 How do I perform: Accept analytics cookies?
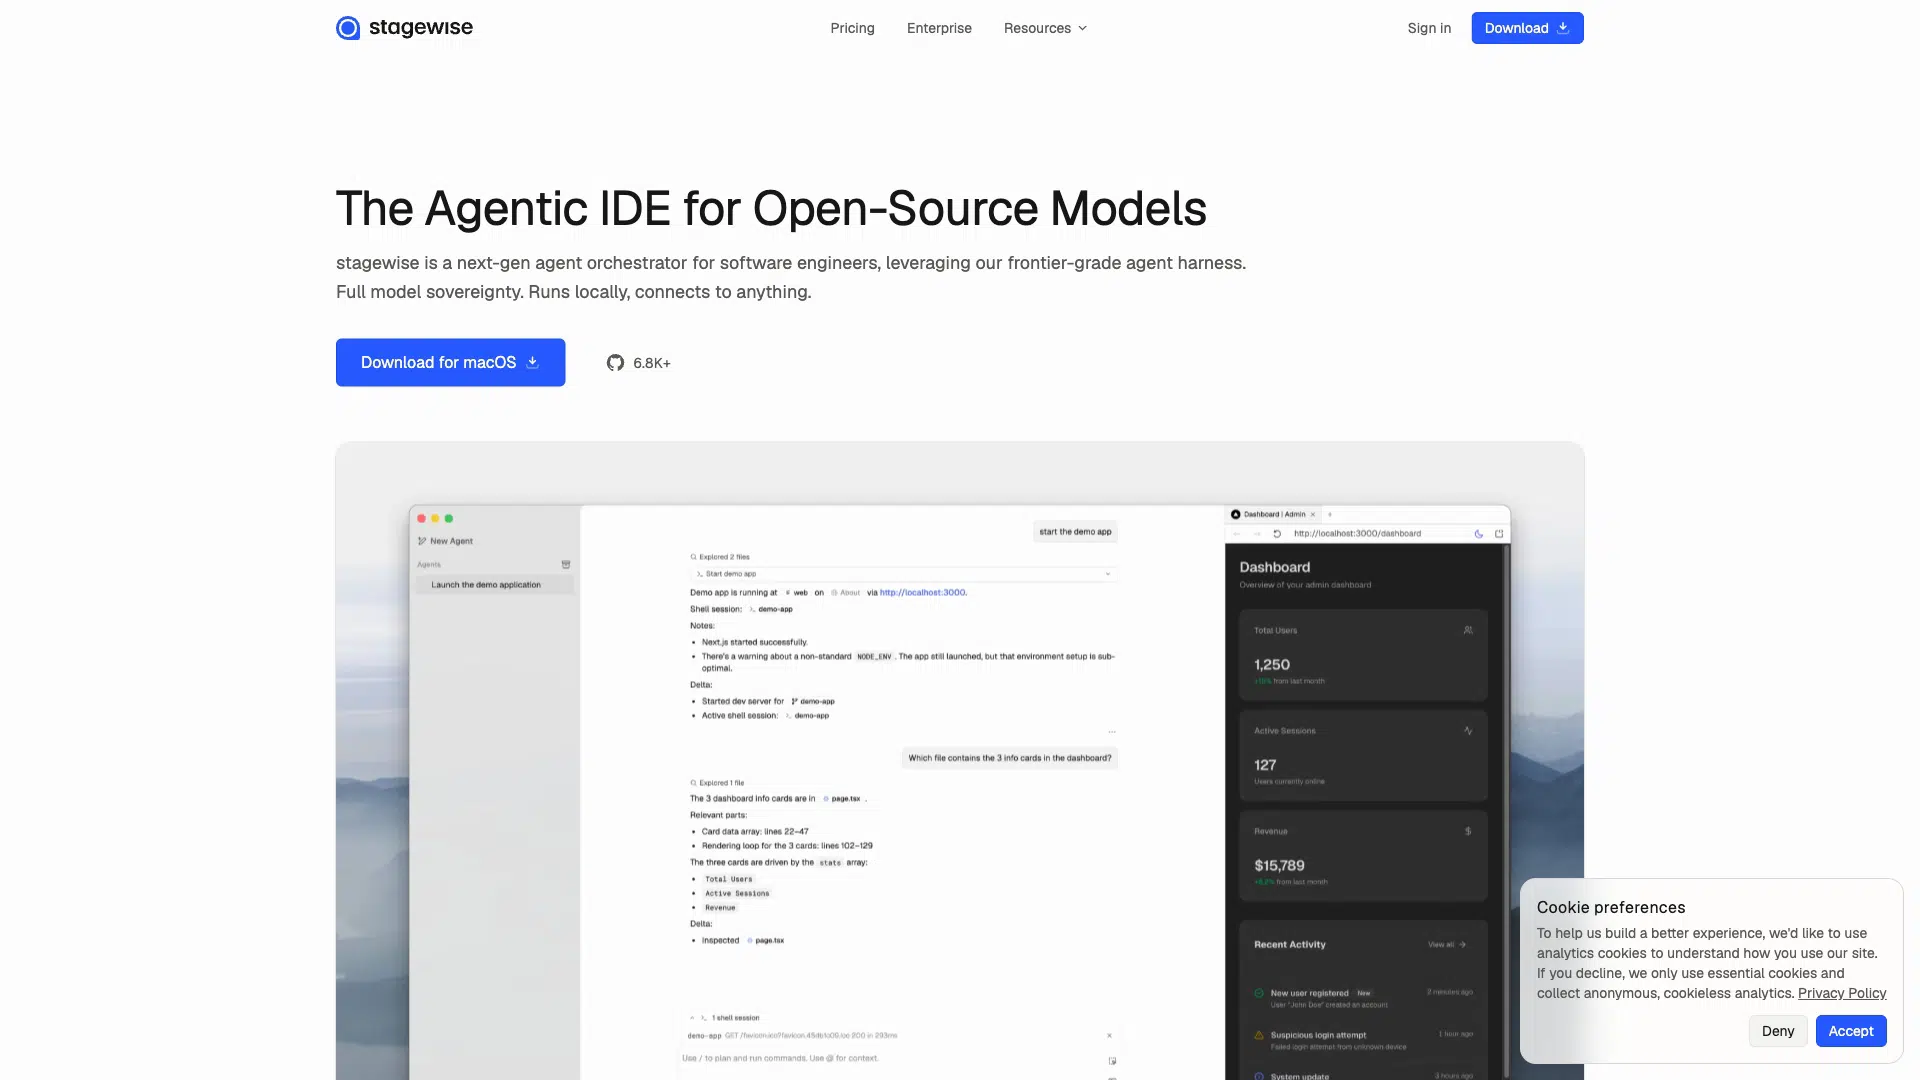coord(1851,1031)
